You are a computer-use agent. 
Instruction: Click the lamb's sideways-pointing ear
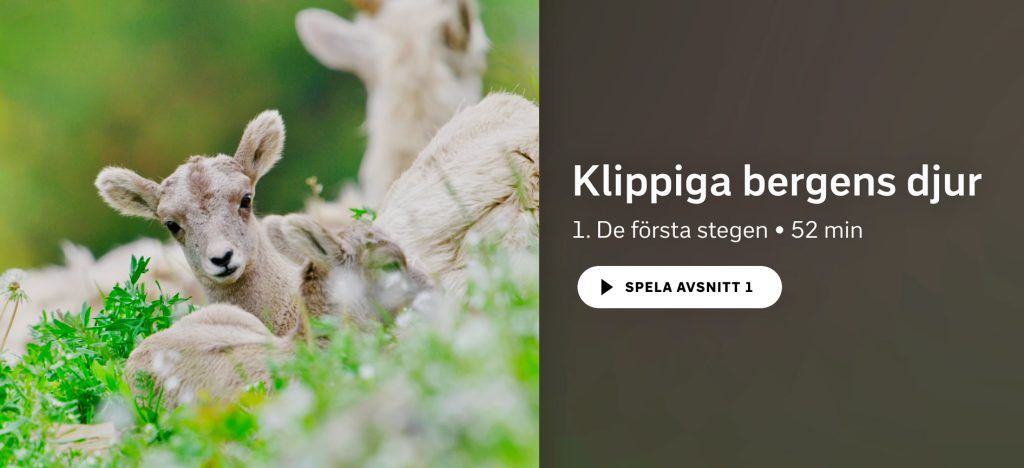coord(127,191)
